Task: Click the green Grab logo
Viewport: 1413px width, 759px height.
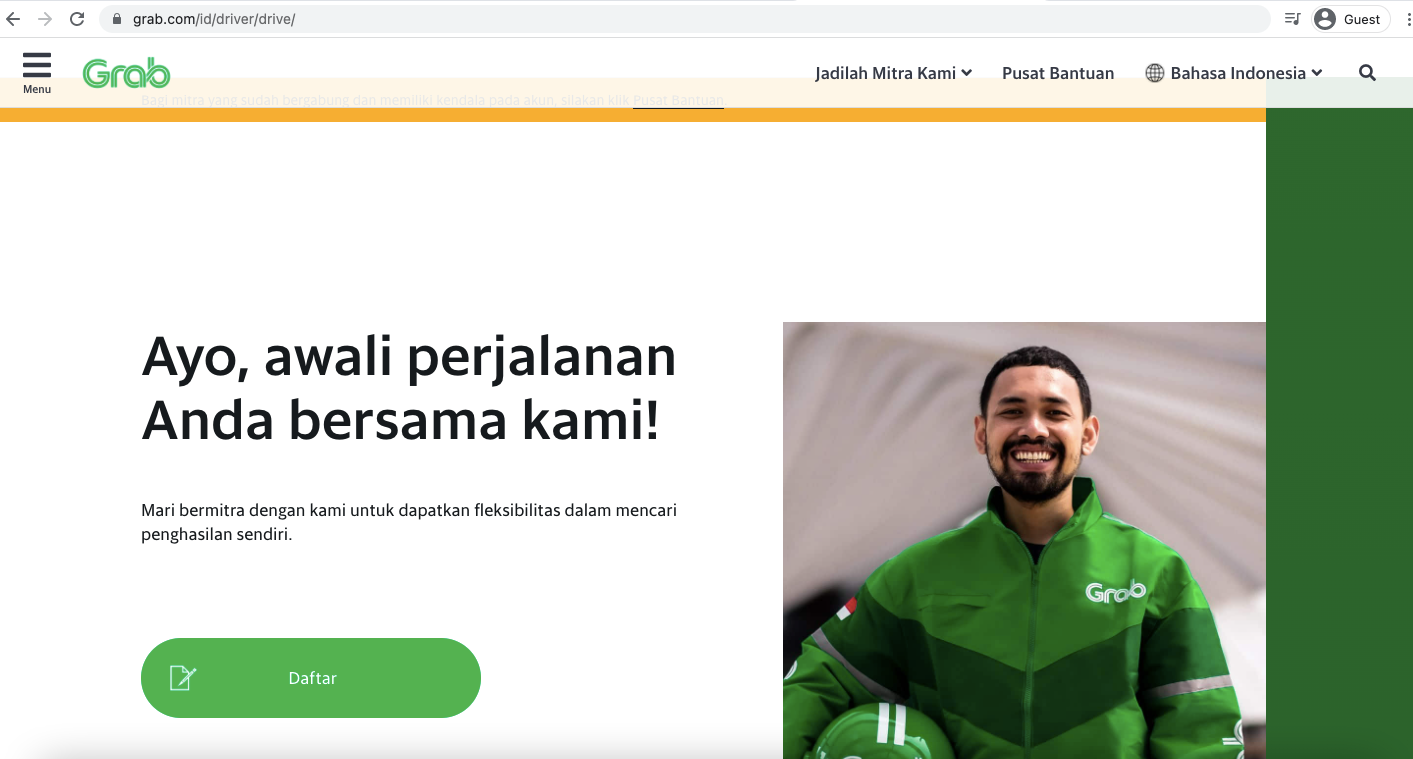Action: point(126,73)
